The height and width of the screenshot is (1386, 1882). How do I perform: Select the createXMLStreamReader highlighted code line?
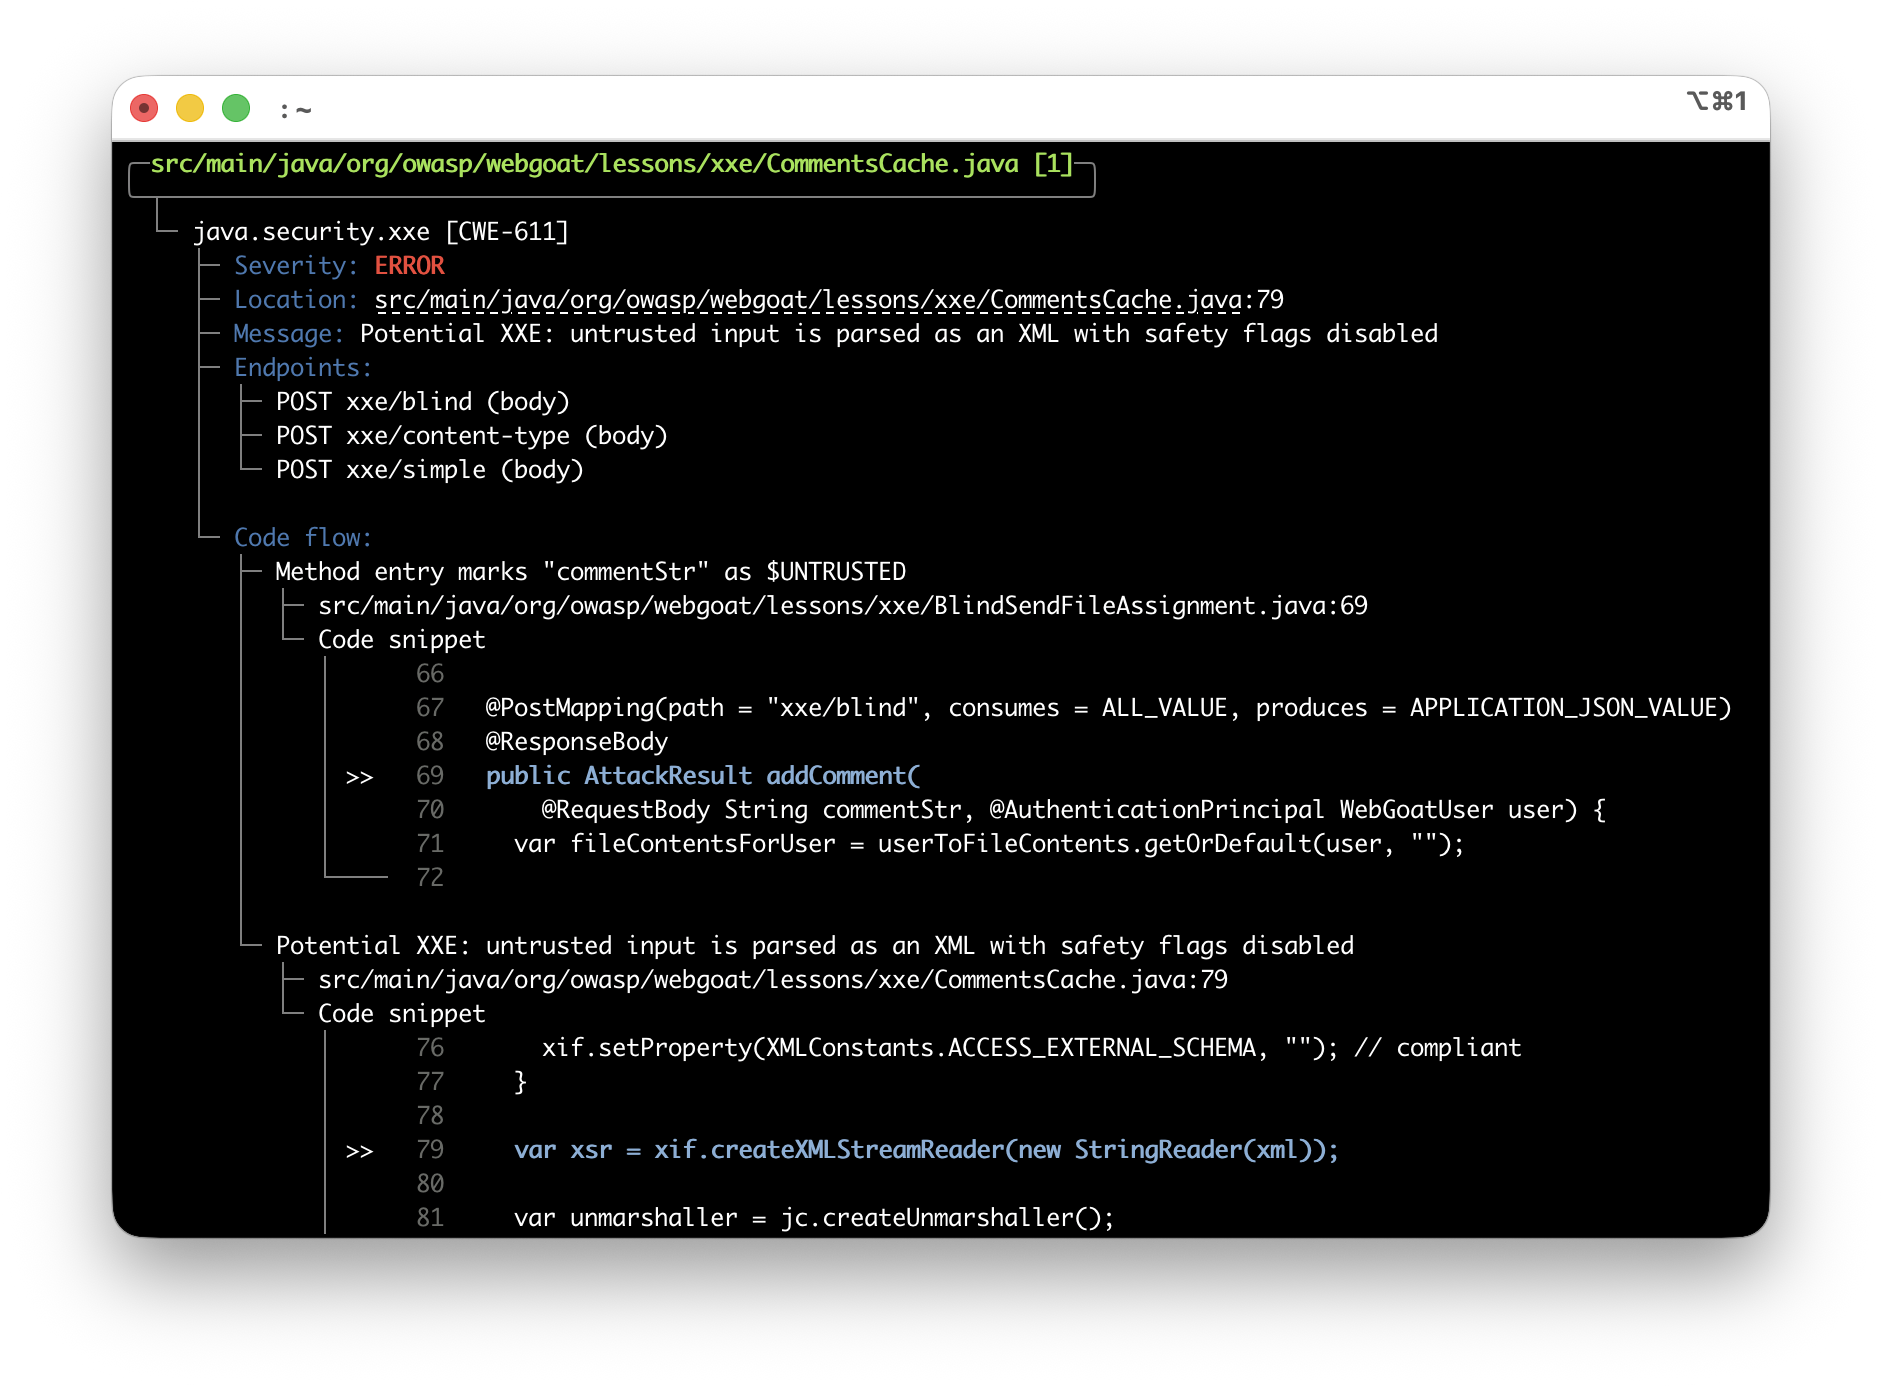click(x=926, y=1150)
